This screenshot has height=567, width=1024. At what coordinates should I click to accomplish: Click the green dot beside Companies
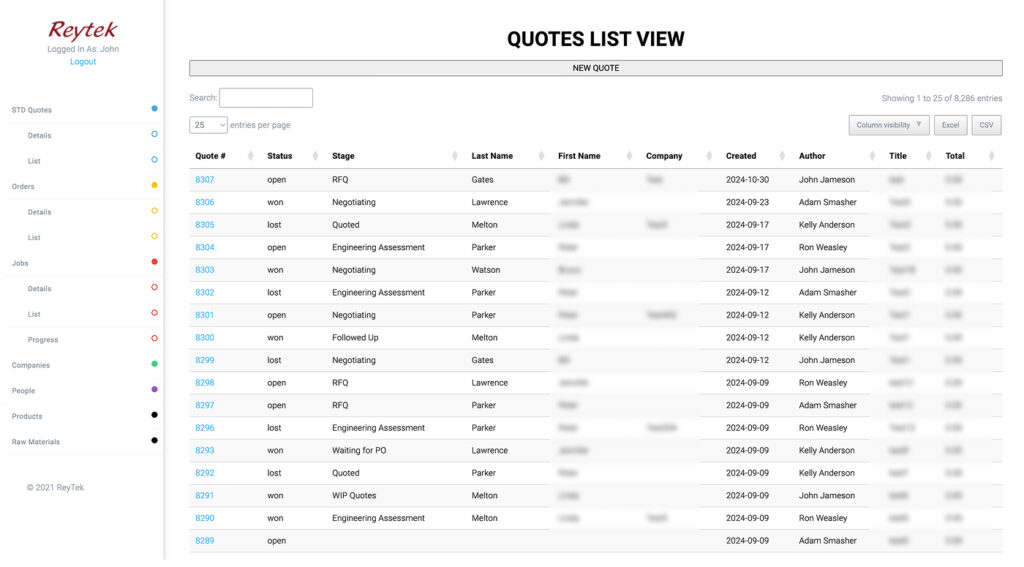[154, 364]
